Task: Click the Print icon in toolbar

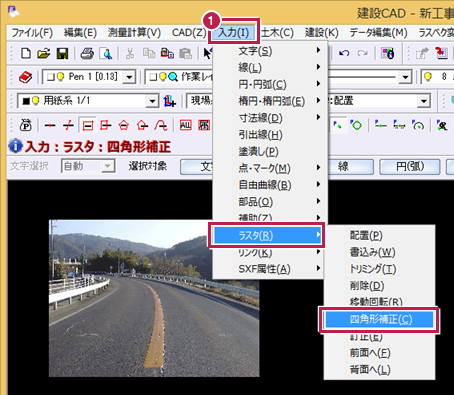Action: 87,53
